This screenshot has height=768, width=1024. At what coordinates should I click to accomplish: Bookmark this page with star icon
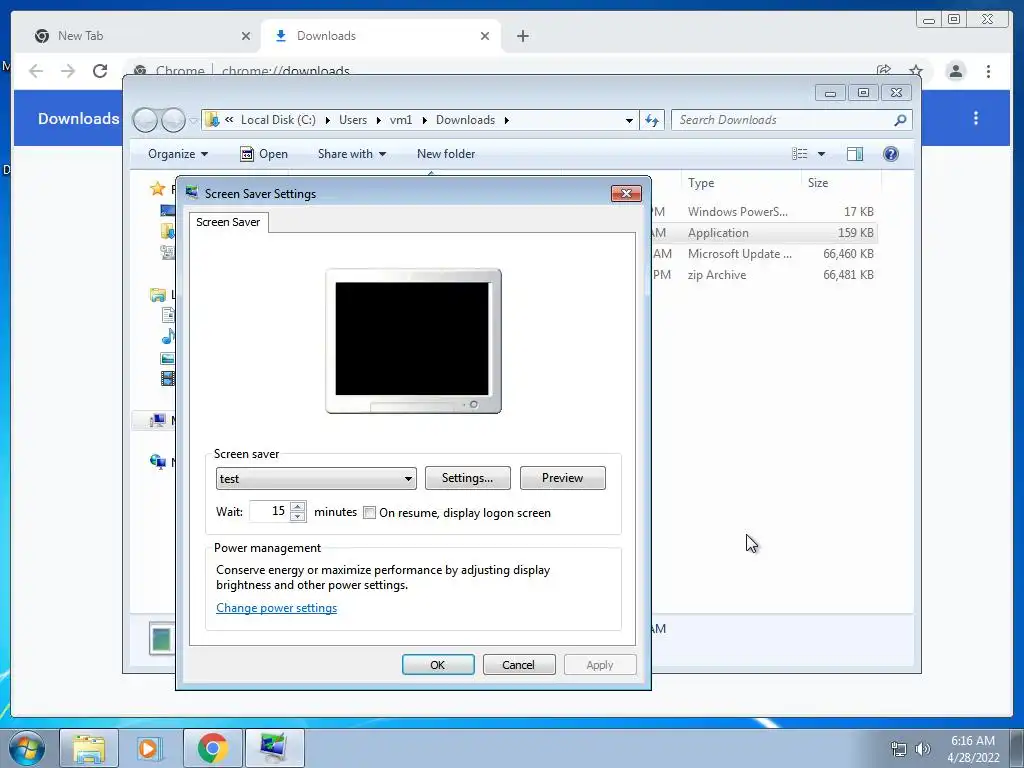pos(916,71)
